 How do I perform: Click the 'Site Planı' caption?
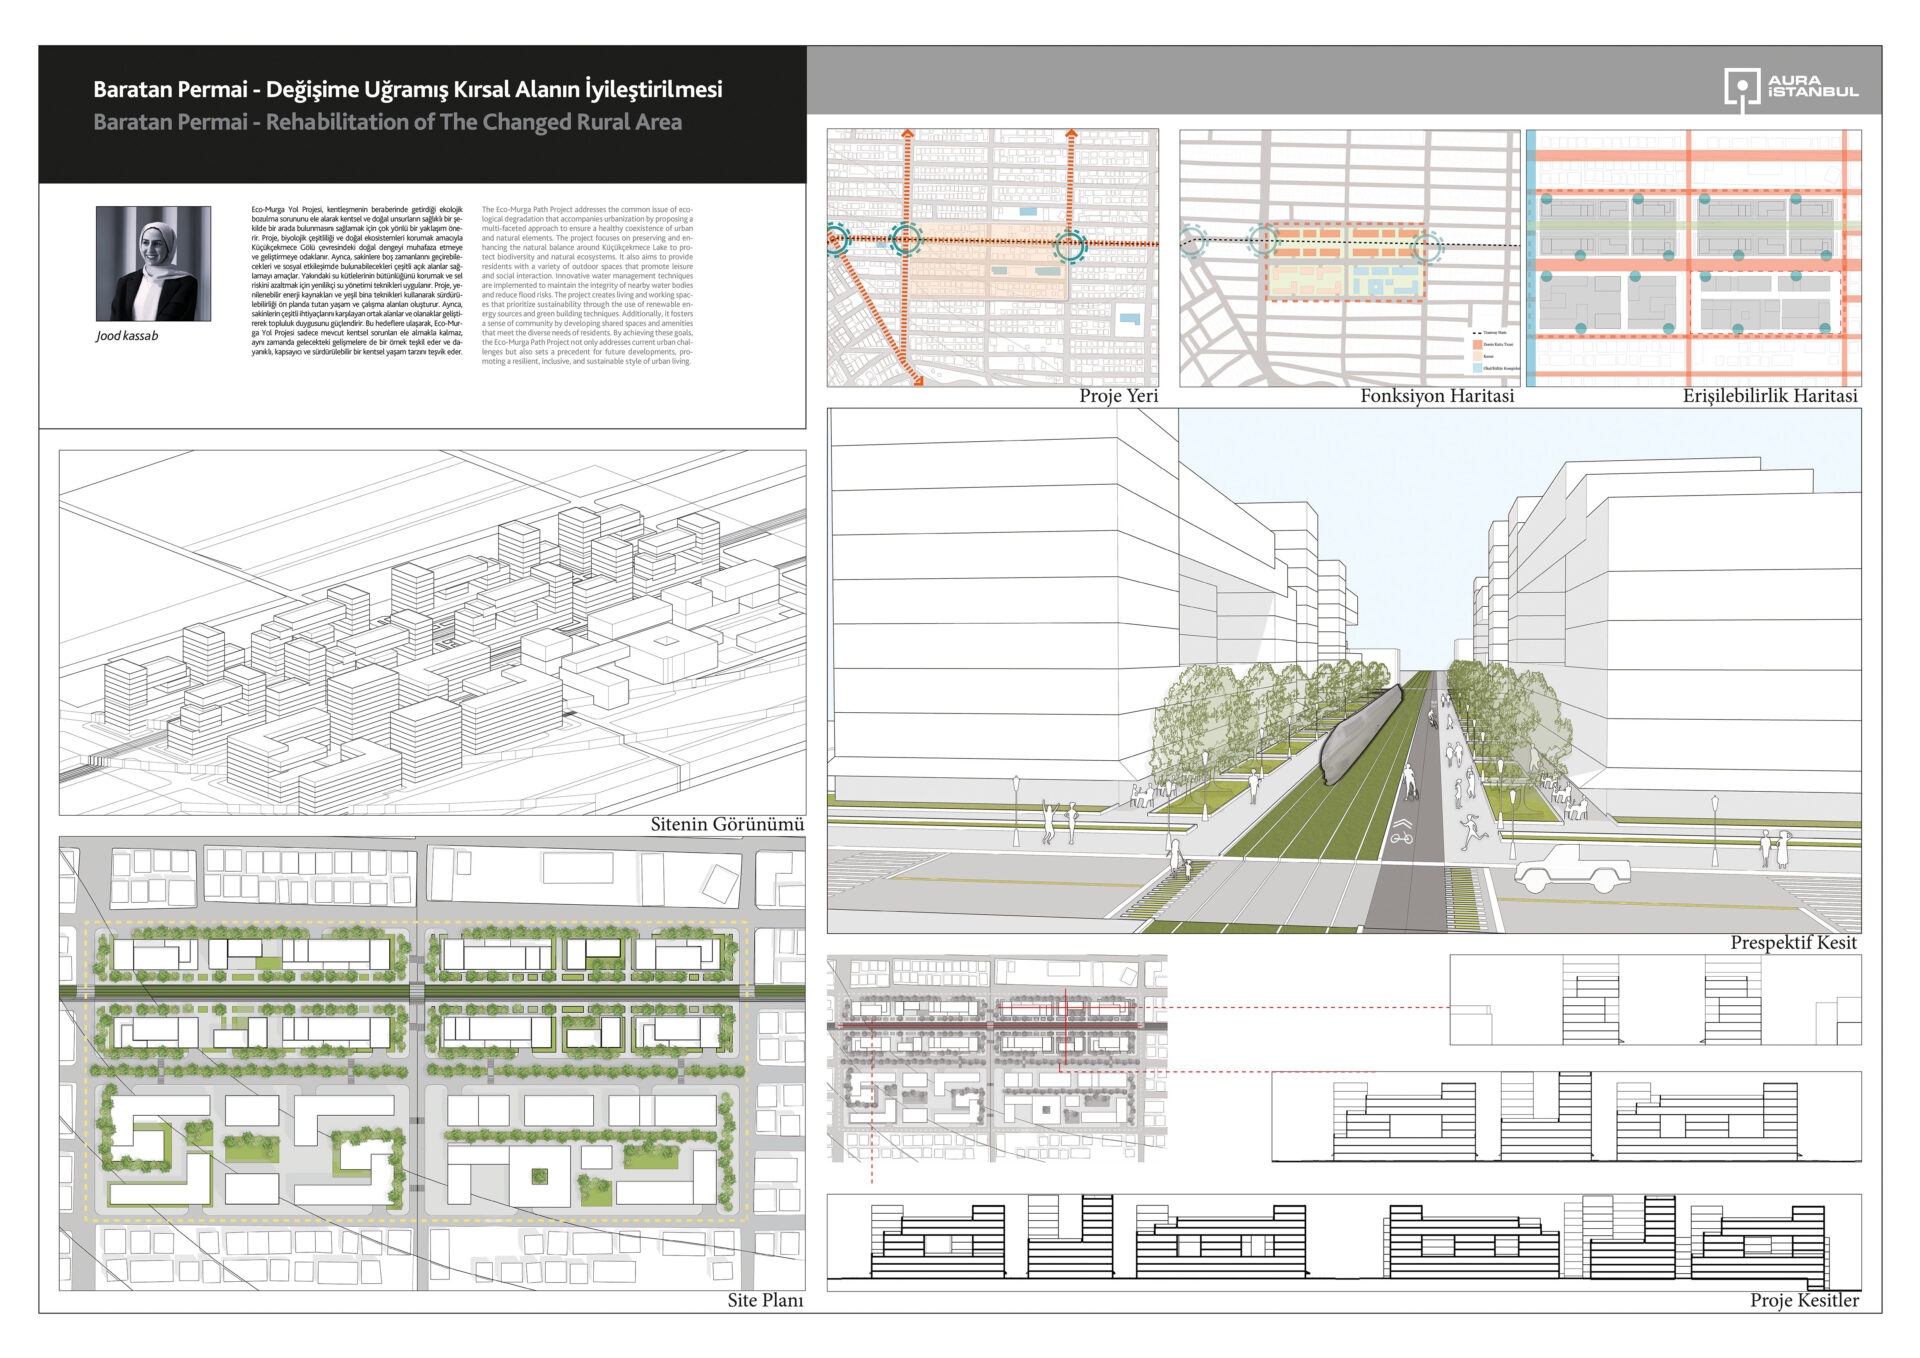click(x=765, y=1300)
